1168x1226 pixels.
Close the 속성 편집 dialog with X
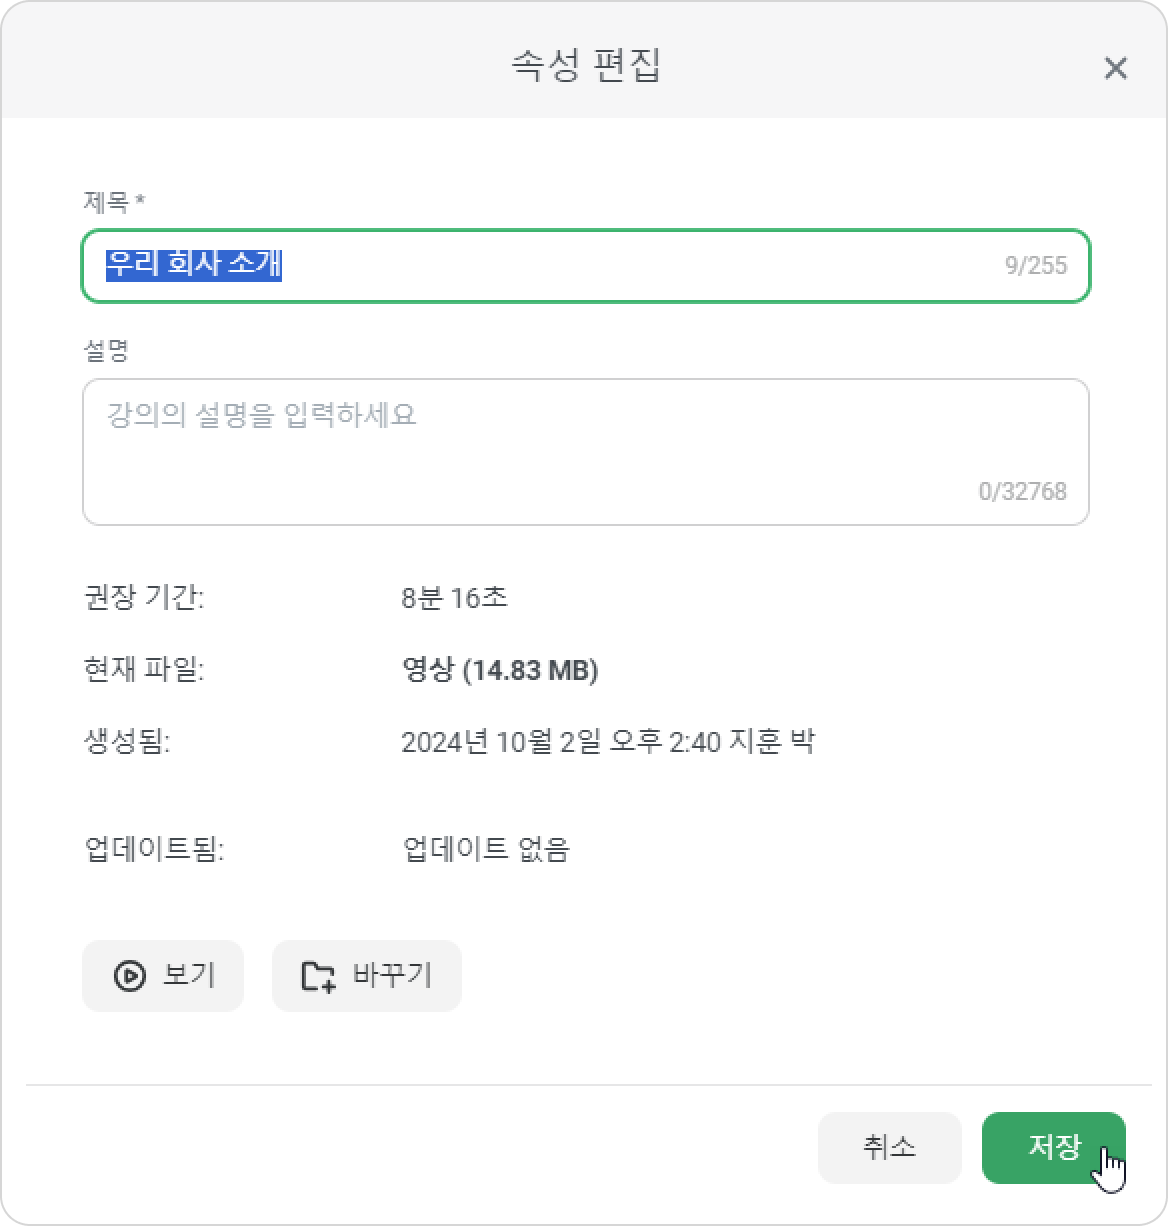pyautogui.click(x=1115, y=68)
